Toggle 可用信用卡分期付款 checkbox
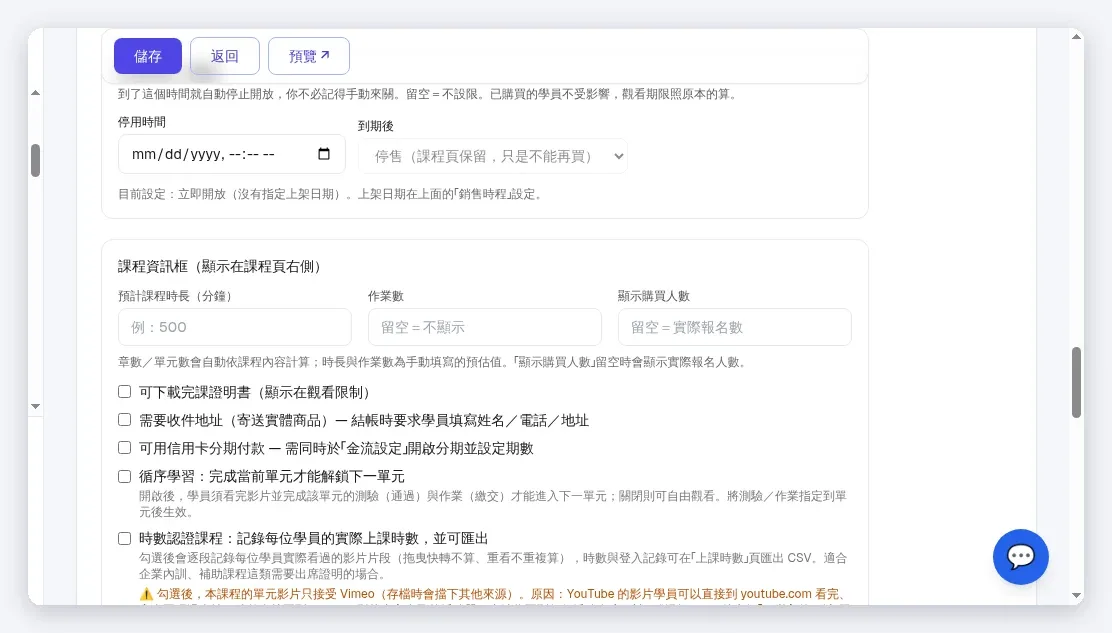The height and width of the screenshot is (633, 1112). [125, 447]
